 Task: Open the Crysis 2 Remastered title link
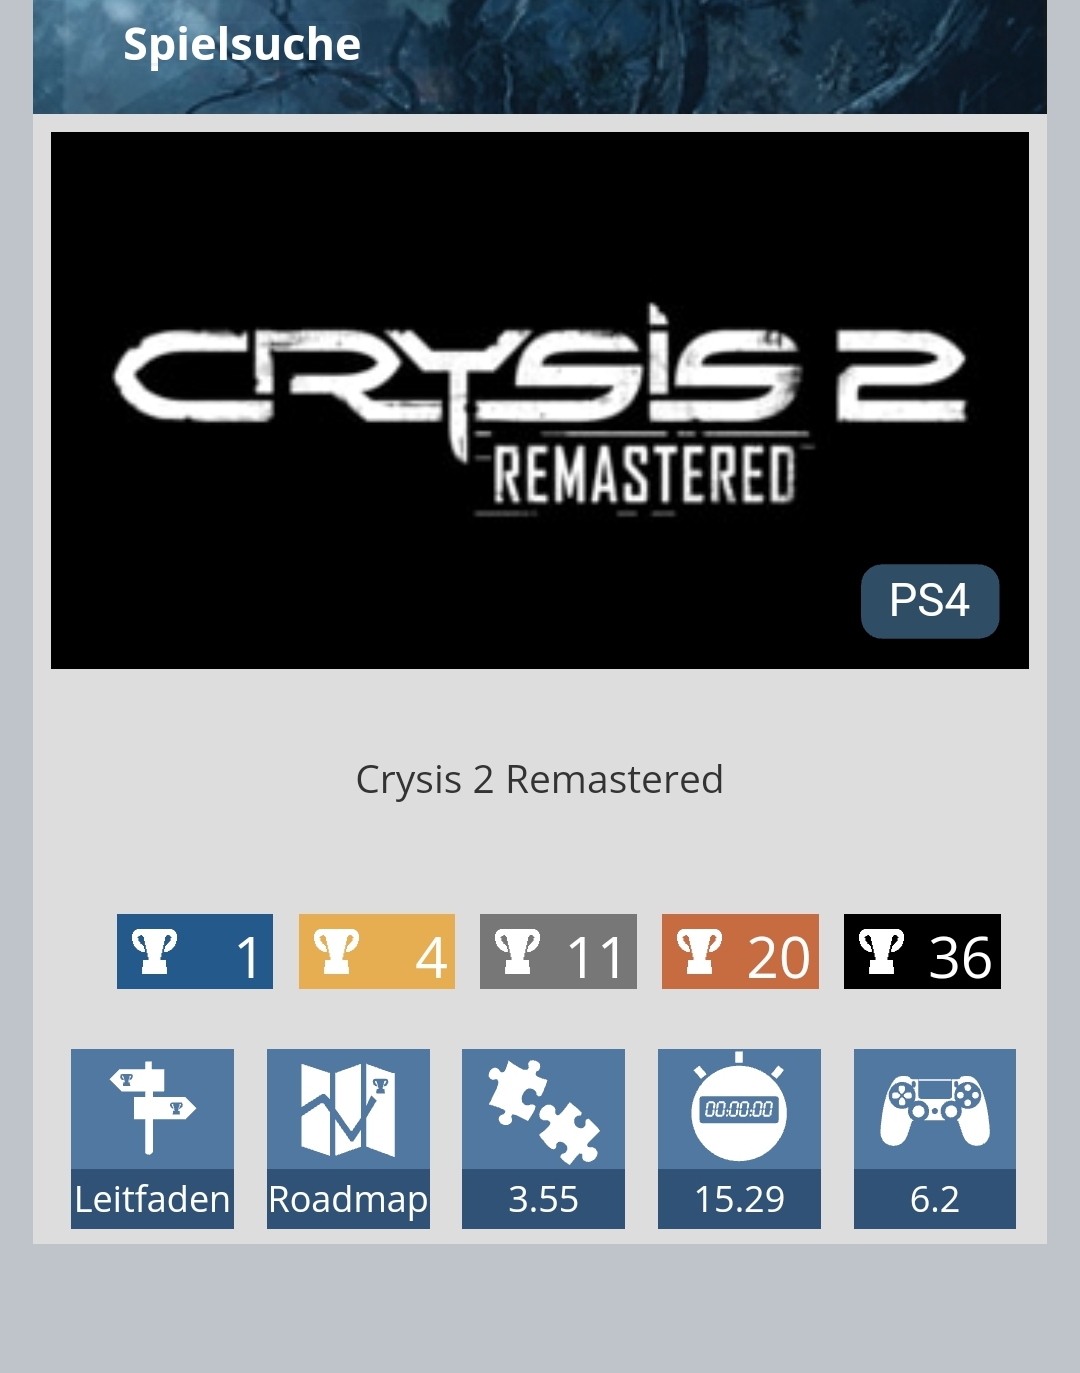coord(540,780)
